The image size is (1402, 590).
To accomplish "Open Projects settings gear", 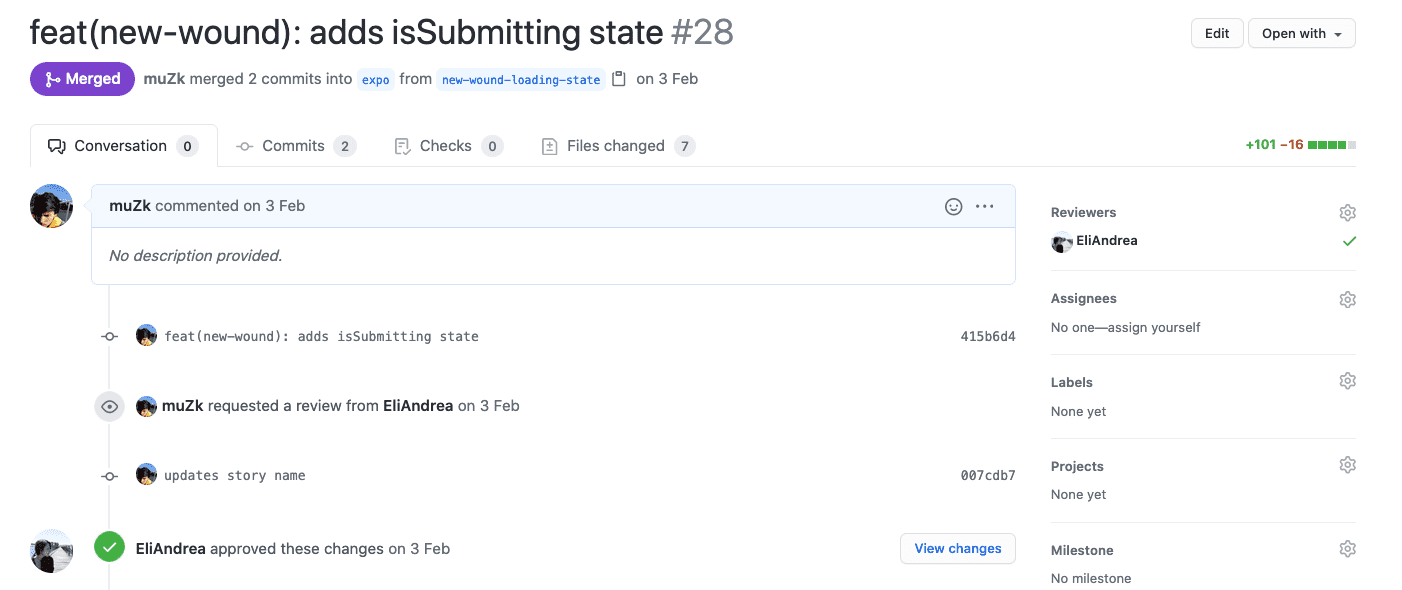I will (1347, 465).
